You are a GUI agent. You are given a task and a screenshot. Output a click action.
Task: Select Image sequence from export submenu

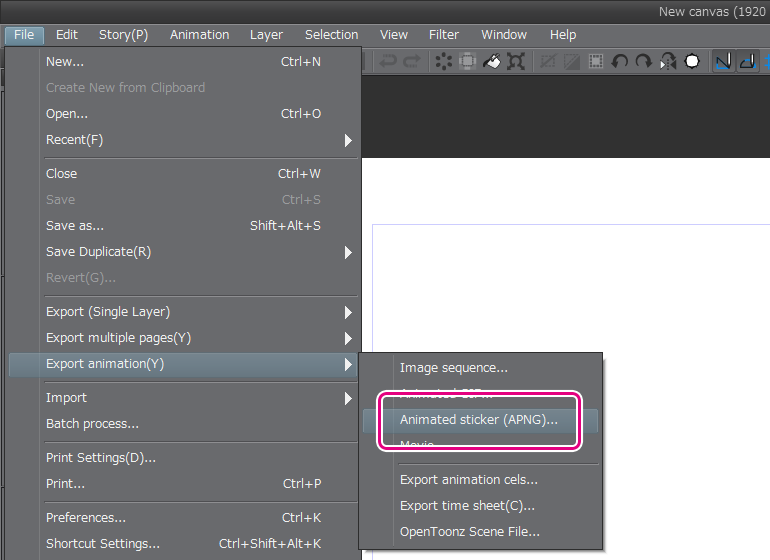tap(454, 368)
